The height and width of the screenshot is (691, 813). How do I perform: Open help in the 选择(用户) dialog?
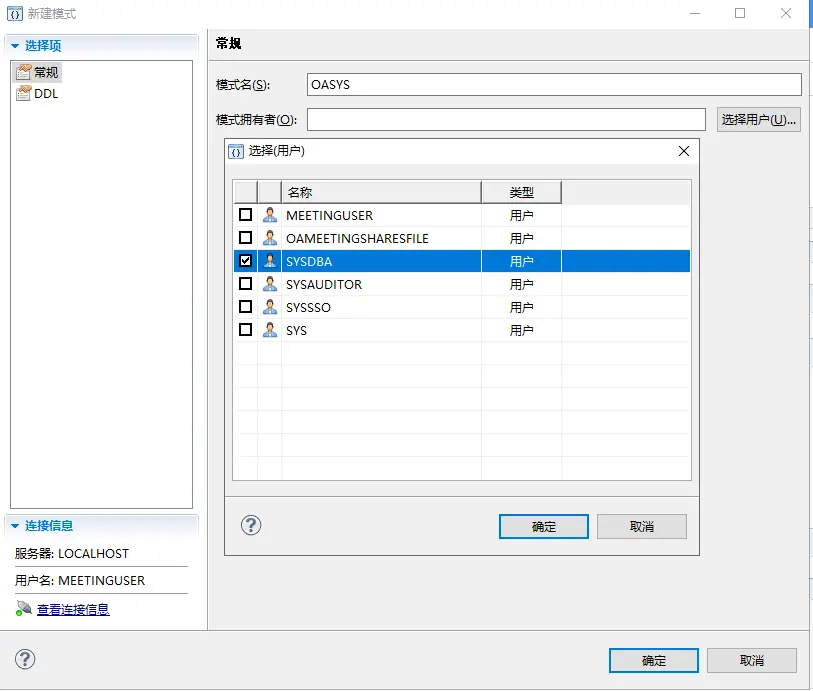251,526
